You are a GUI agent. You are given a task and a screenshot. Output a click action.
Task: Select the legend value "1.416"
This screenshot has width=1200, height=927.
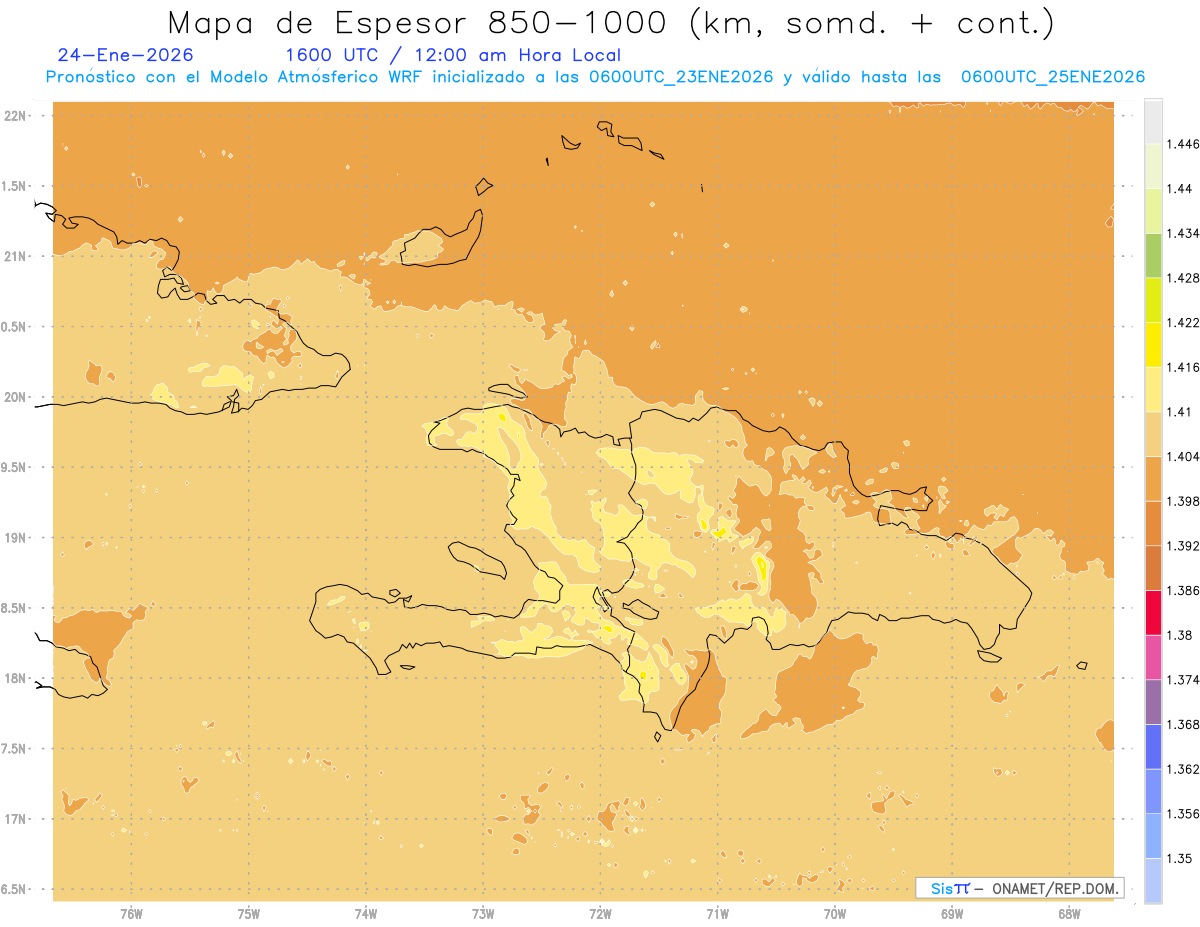coord(1182,367)
